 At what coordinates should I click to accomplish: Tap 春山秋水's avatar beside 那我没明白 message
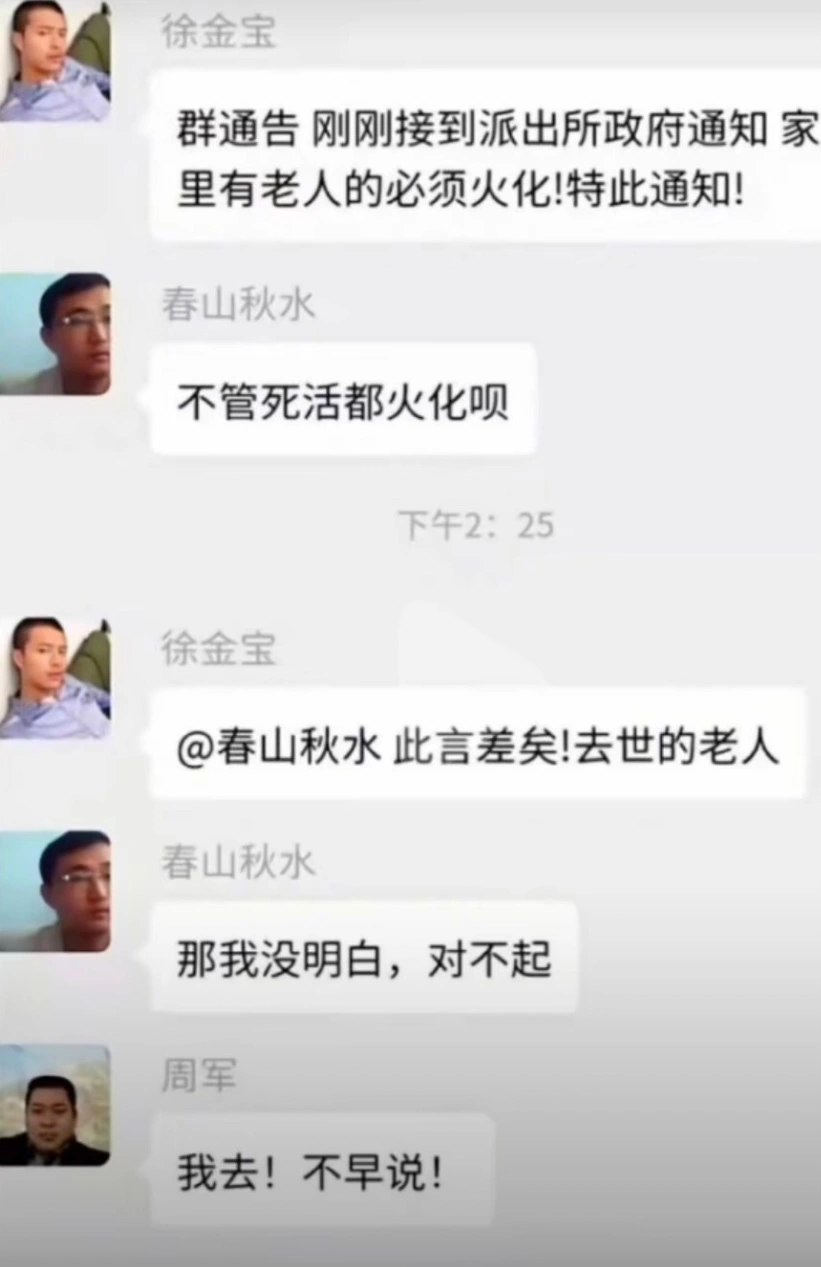tap(55, 891)
